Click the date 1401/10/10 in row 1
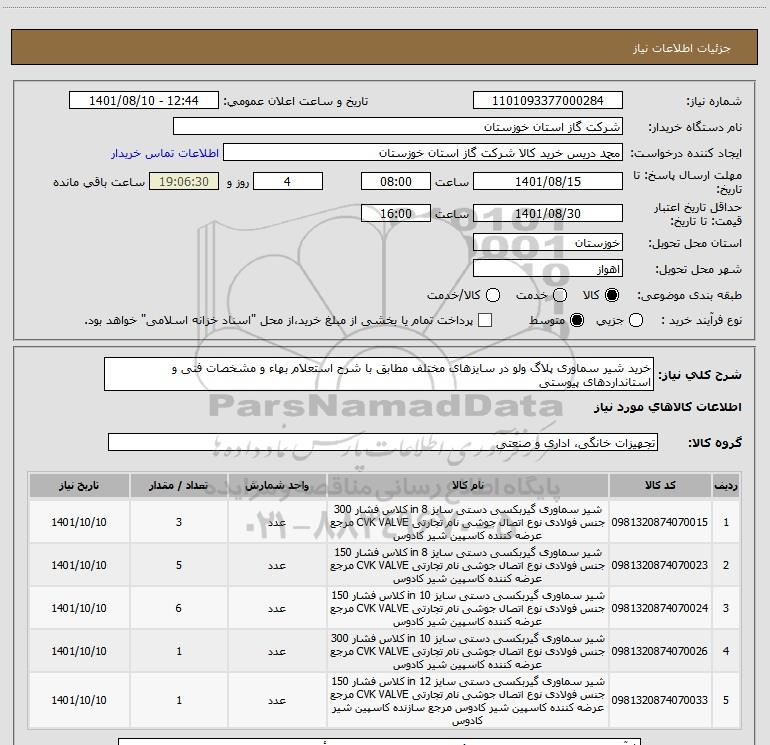770x745 pixels. [x=79, y=522]
